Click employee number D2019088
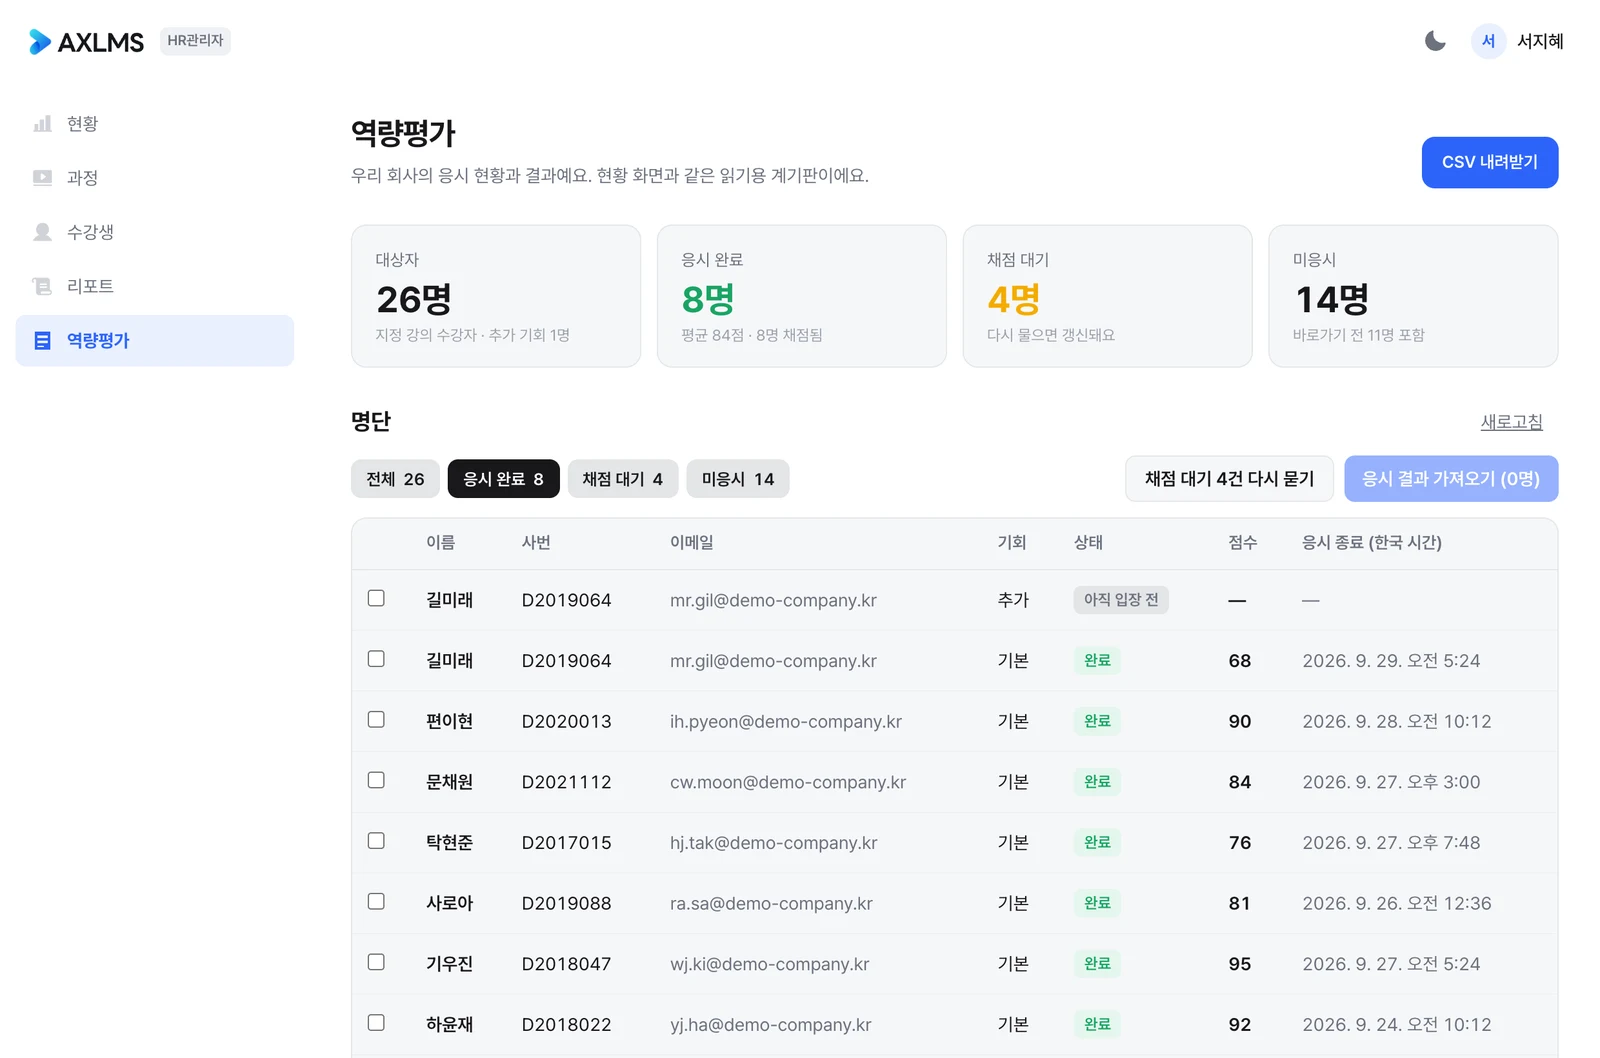Image resolution: width=1600 pixels, height=1058 pixels. 567,903
